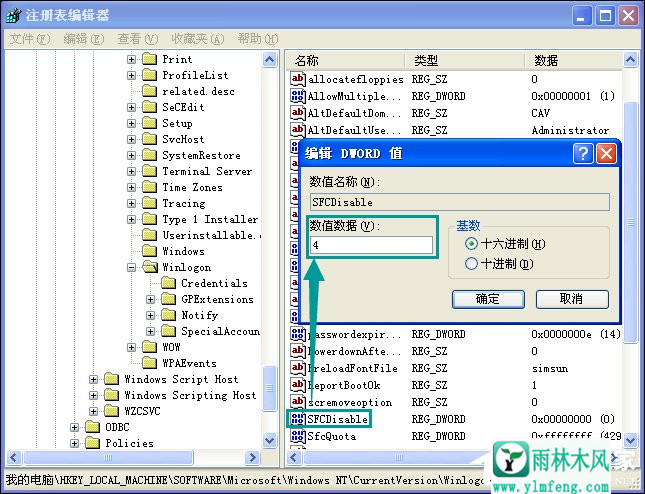The width and height of the screenshot is (645, 494).
Task: Click the 类型 column header
Action: tap(464, 61)
